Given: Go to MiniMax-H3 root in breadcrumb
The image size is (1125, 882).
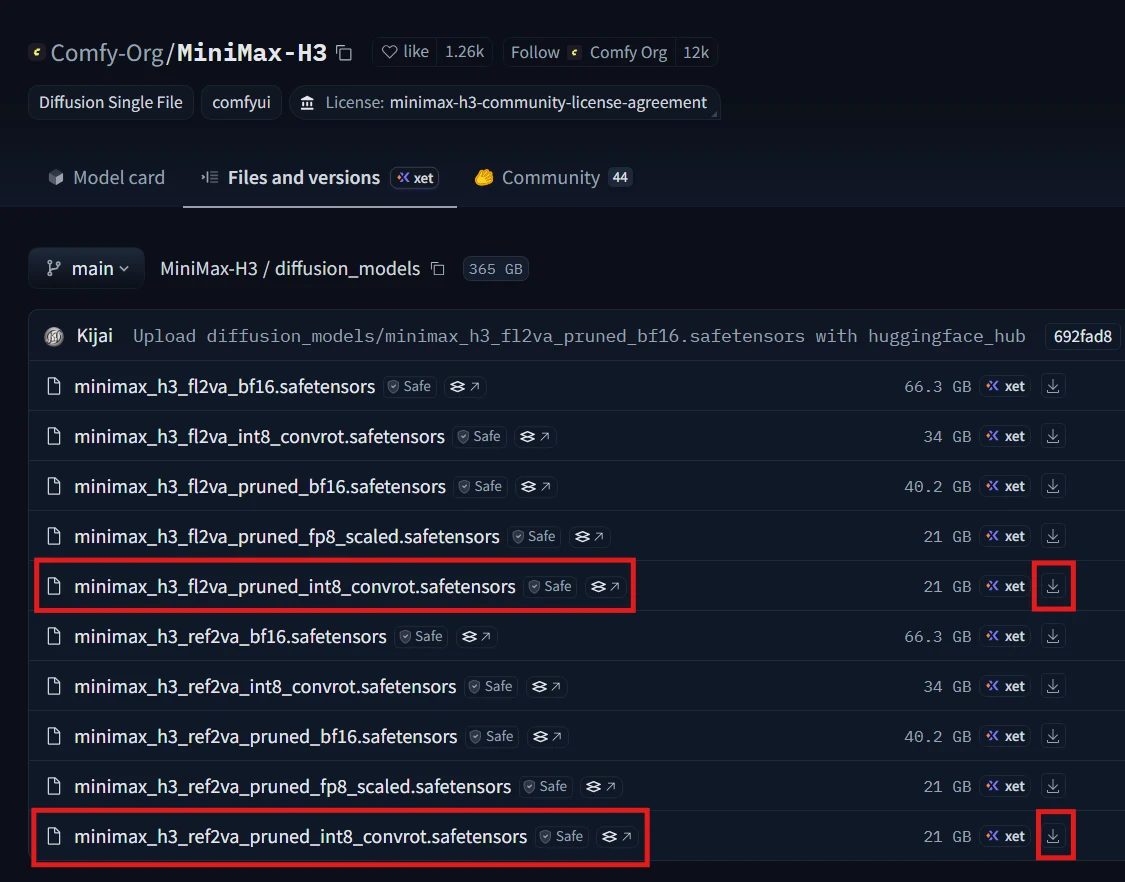Looking at the screenshot, I should pos(209,268).
